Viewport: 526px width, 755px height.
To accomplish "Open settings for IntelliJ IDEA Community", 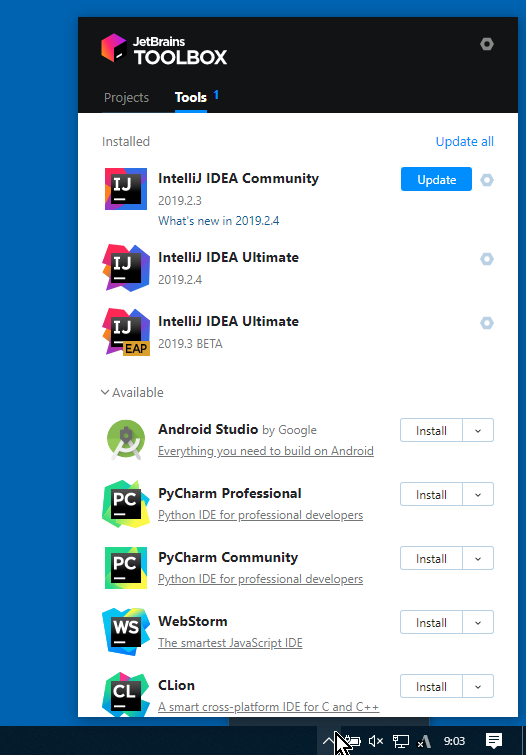I will tap(487, 180).
